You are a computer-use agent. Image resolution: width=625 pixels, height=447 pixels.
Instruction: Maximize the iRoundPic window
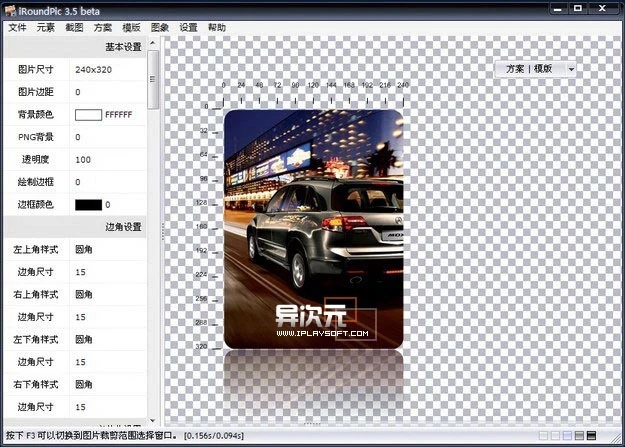(578, 8)
